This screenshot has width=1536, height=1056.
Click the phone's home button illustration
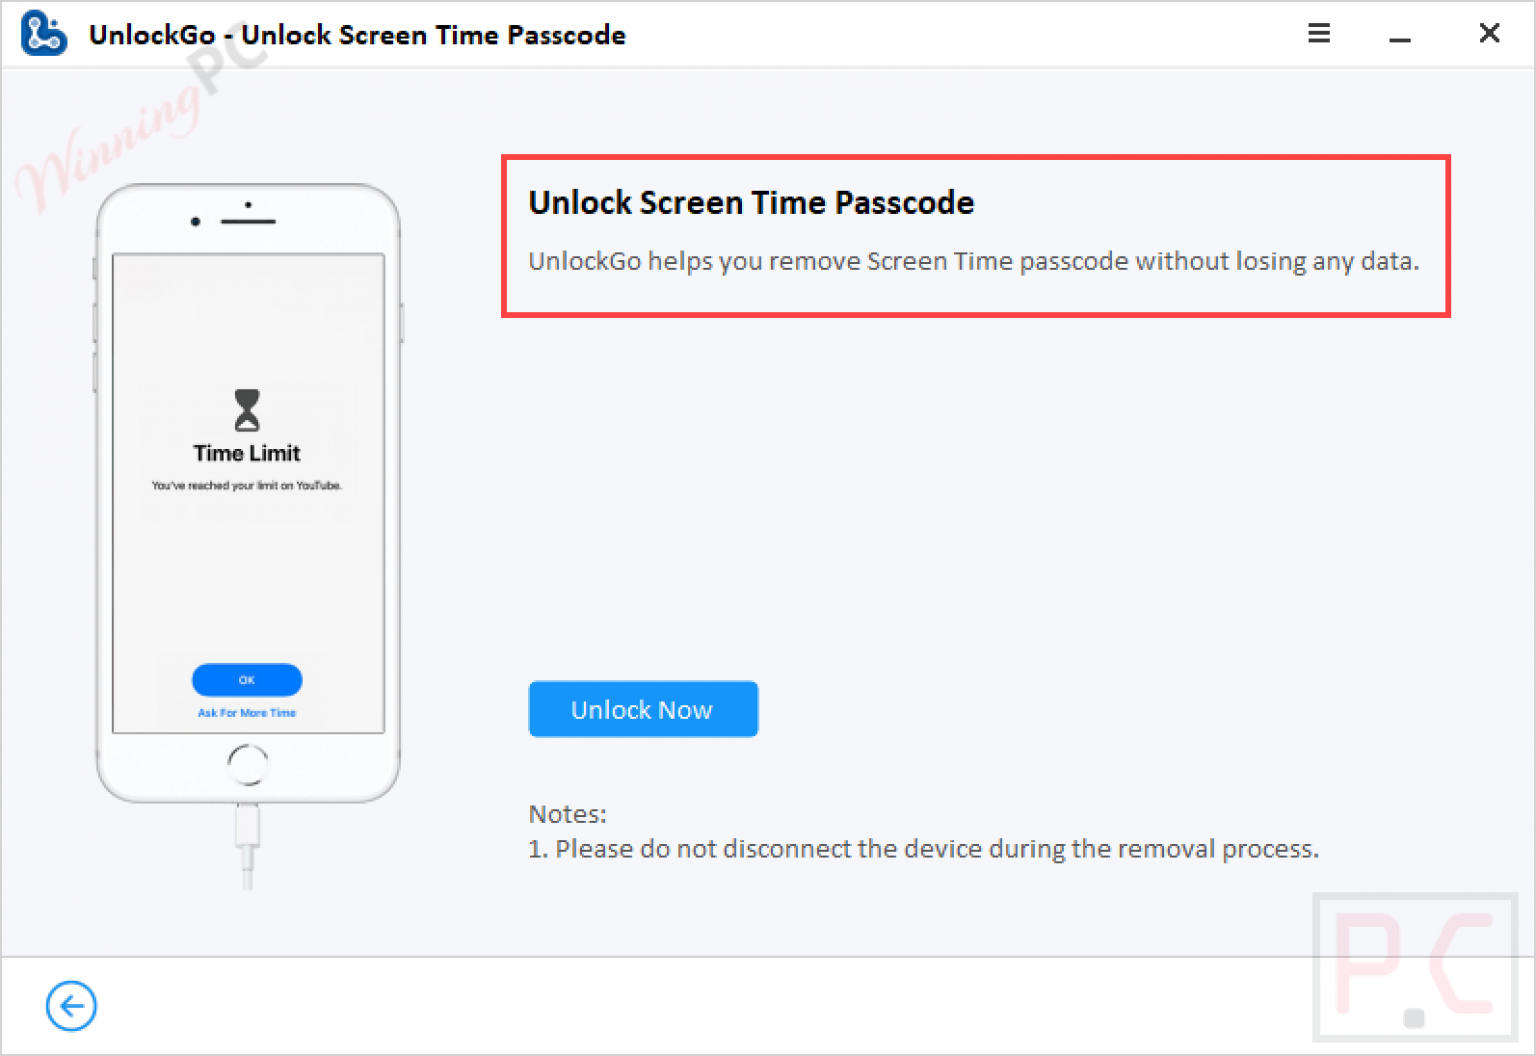point(247,762)
